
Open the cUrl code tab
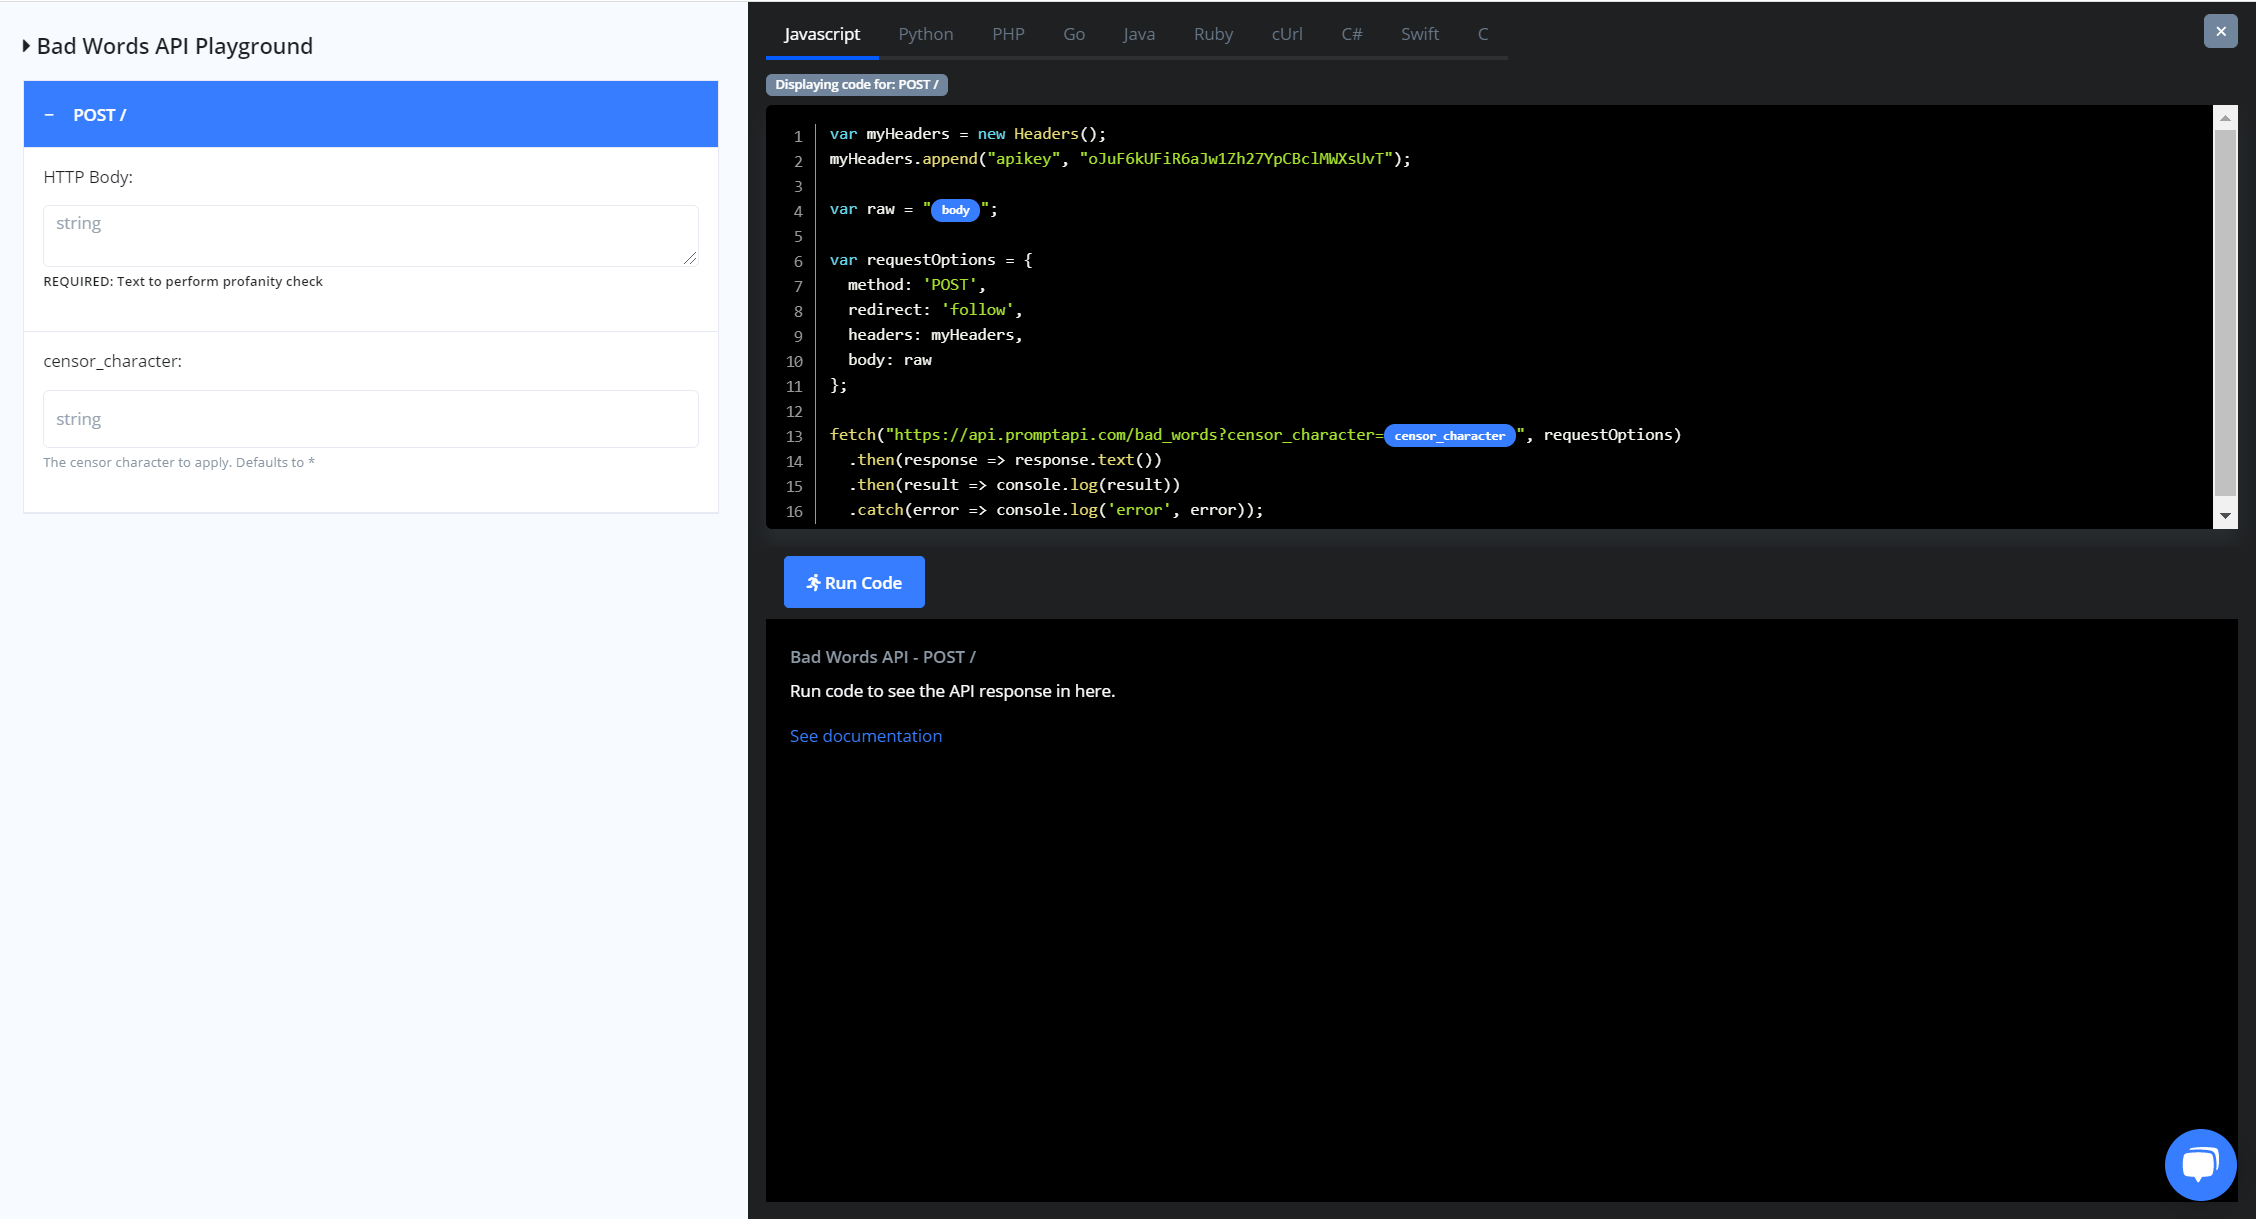tap(1286, 34)
